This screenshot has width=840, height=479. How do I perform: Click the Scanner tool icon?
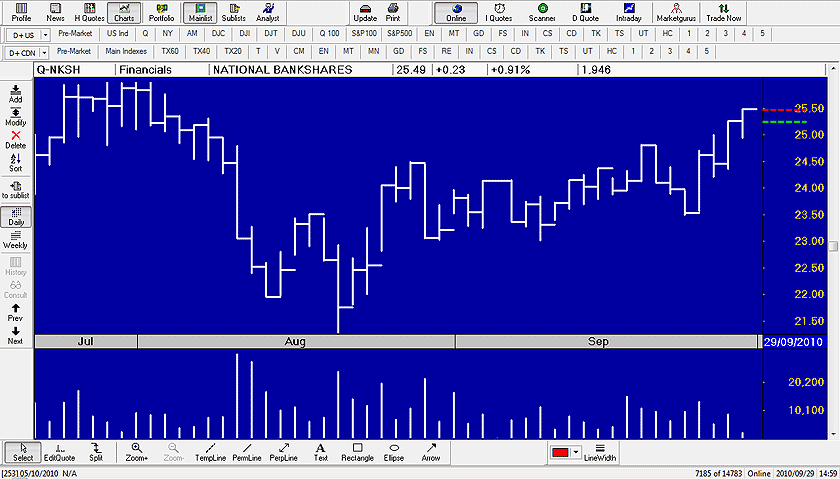click(542, 13)
